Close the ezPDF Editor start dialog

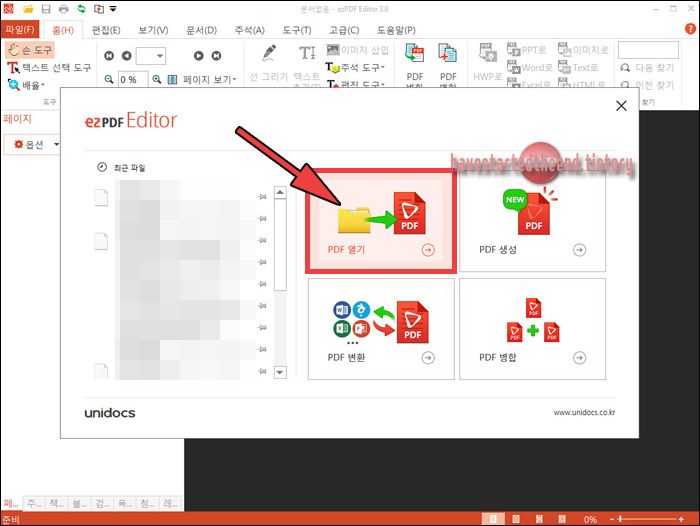[621, 106]
